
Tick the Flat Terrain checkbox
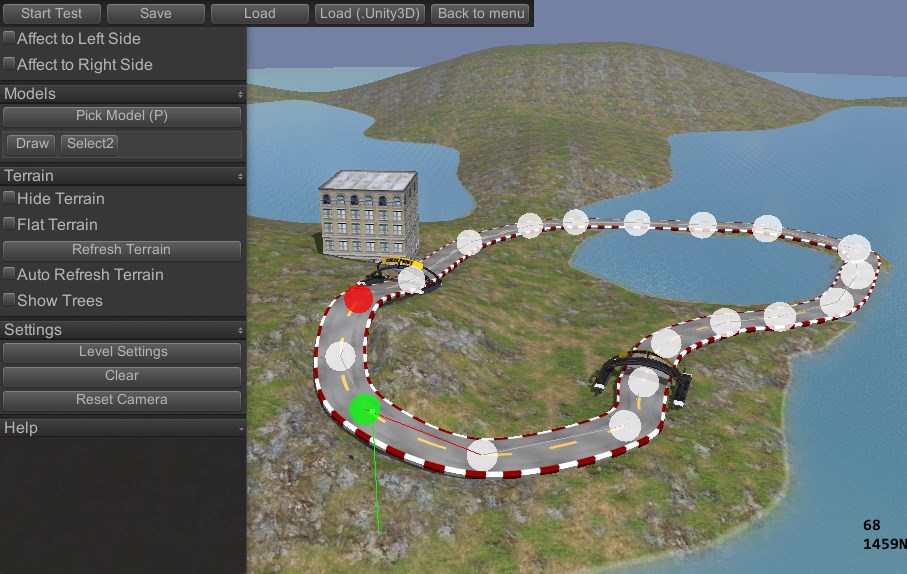[x=9, y=224]
